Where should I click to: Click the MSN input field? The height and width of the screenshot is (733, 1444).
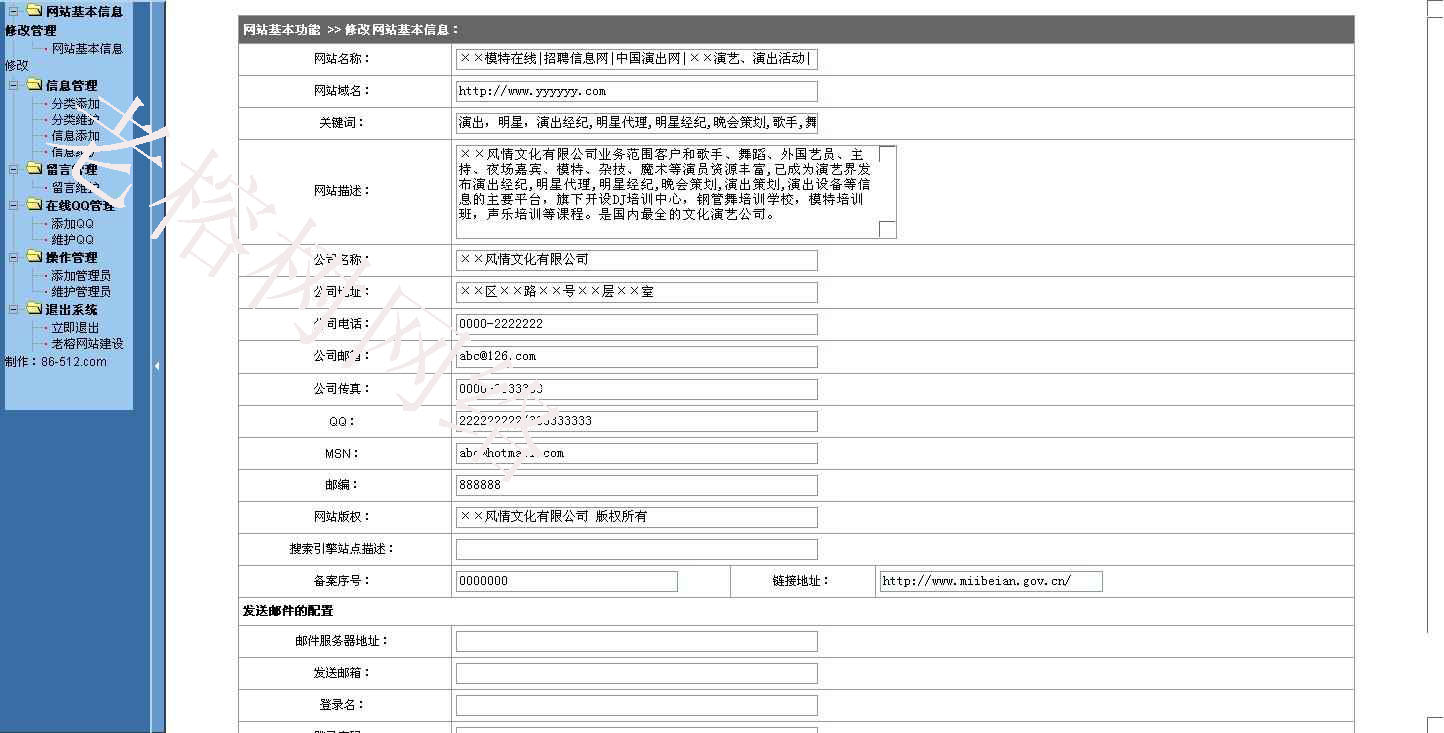click(636, 453)
